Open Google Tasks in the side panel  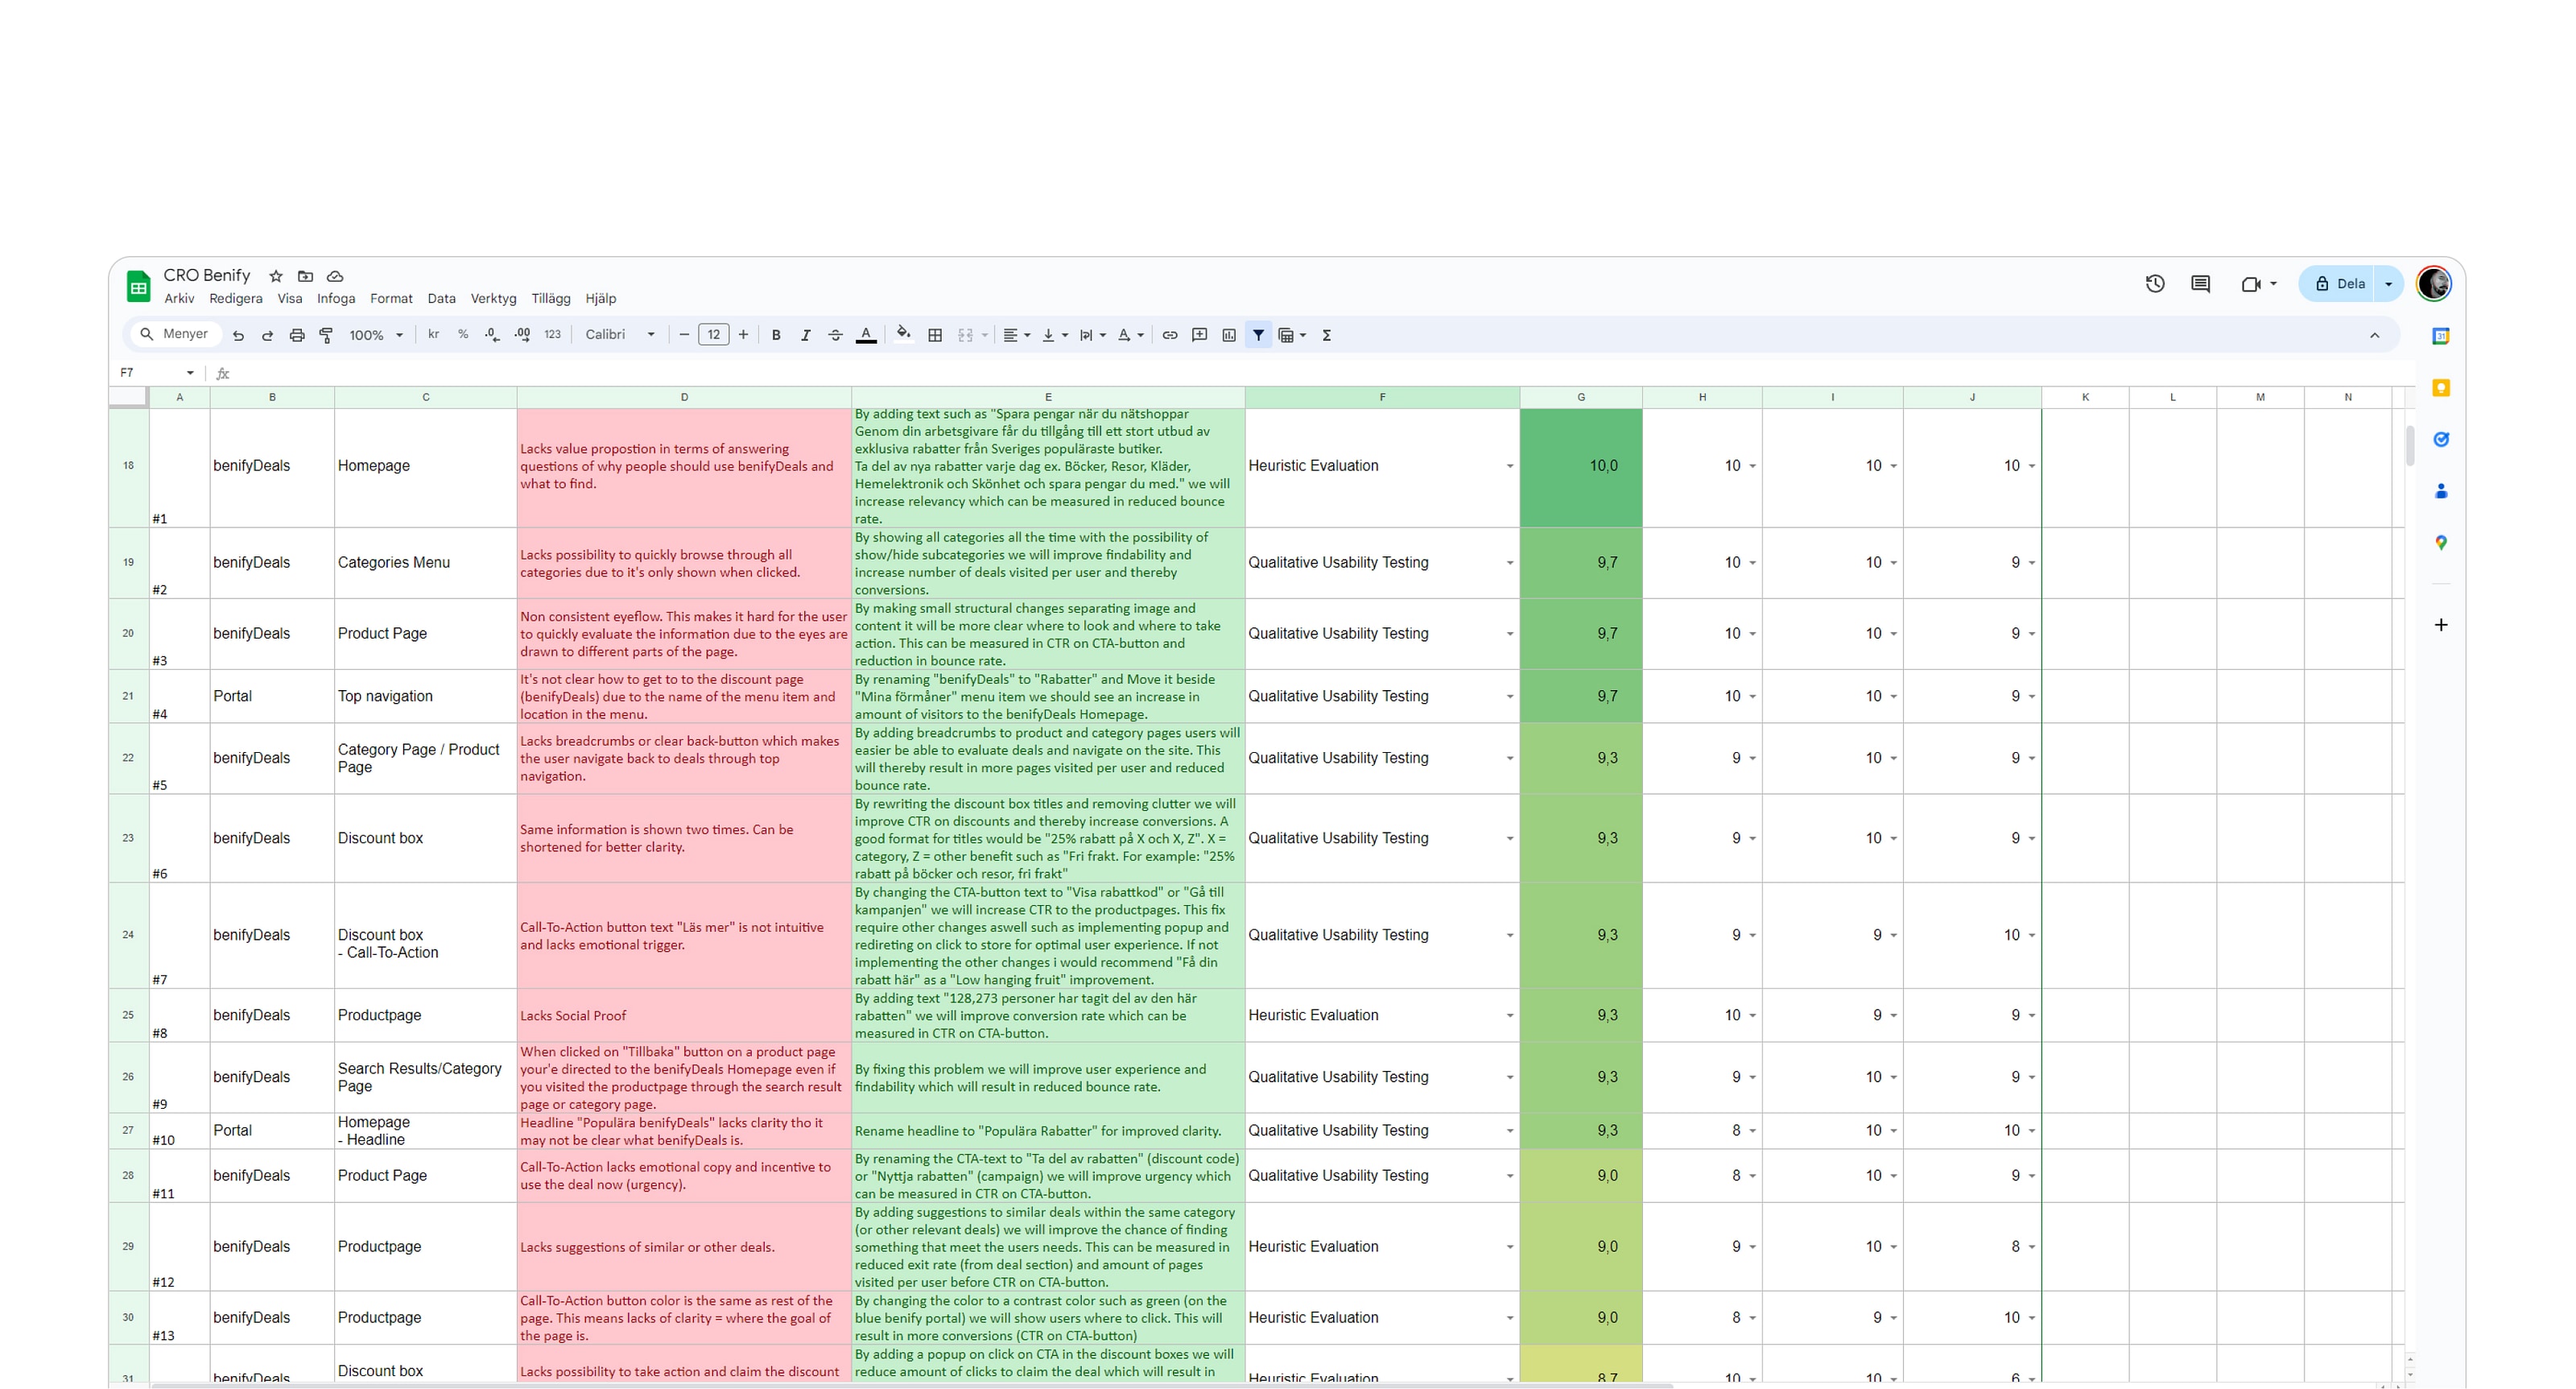coord(2441,439)
